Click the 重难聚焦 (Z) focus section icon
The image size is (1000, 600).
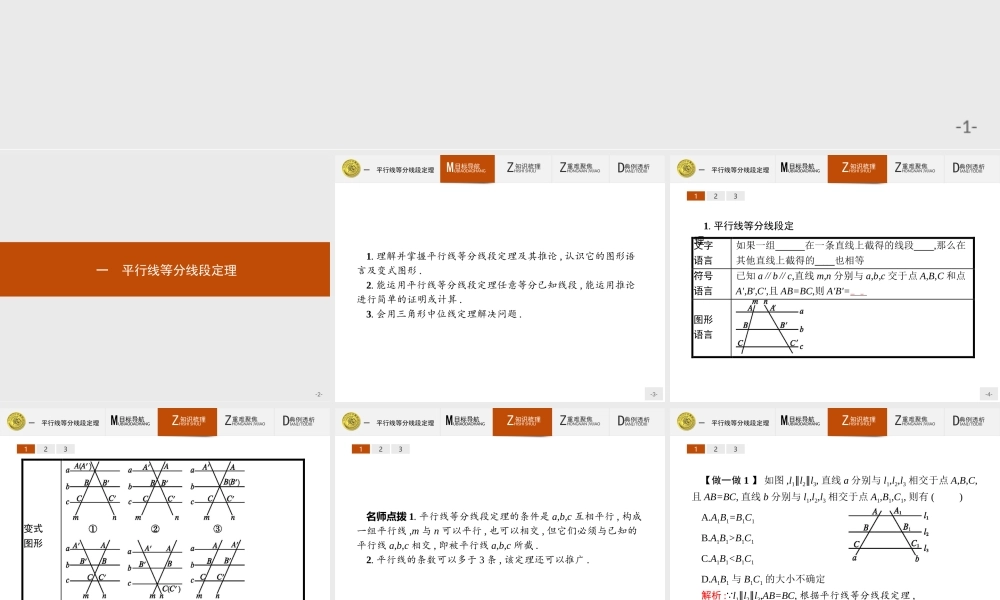pos(580,168)
